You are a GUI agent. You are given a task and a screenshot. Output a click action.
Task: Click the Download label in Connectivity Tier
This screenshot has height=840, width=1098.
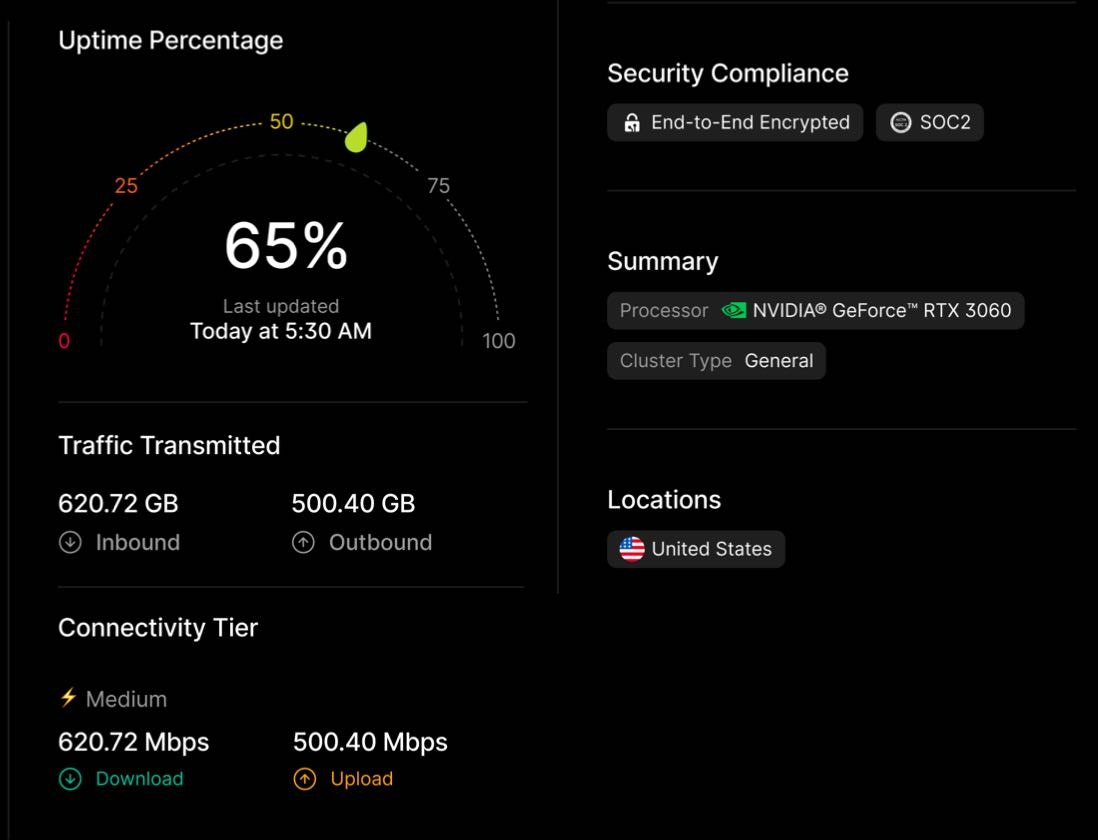pyautogui.click(x=139, y=779)
